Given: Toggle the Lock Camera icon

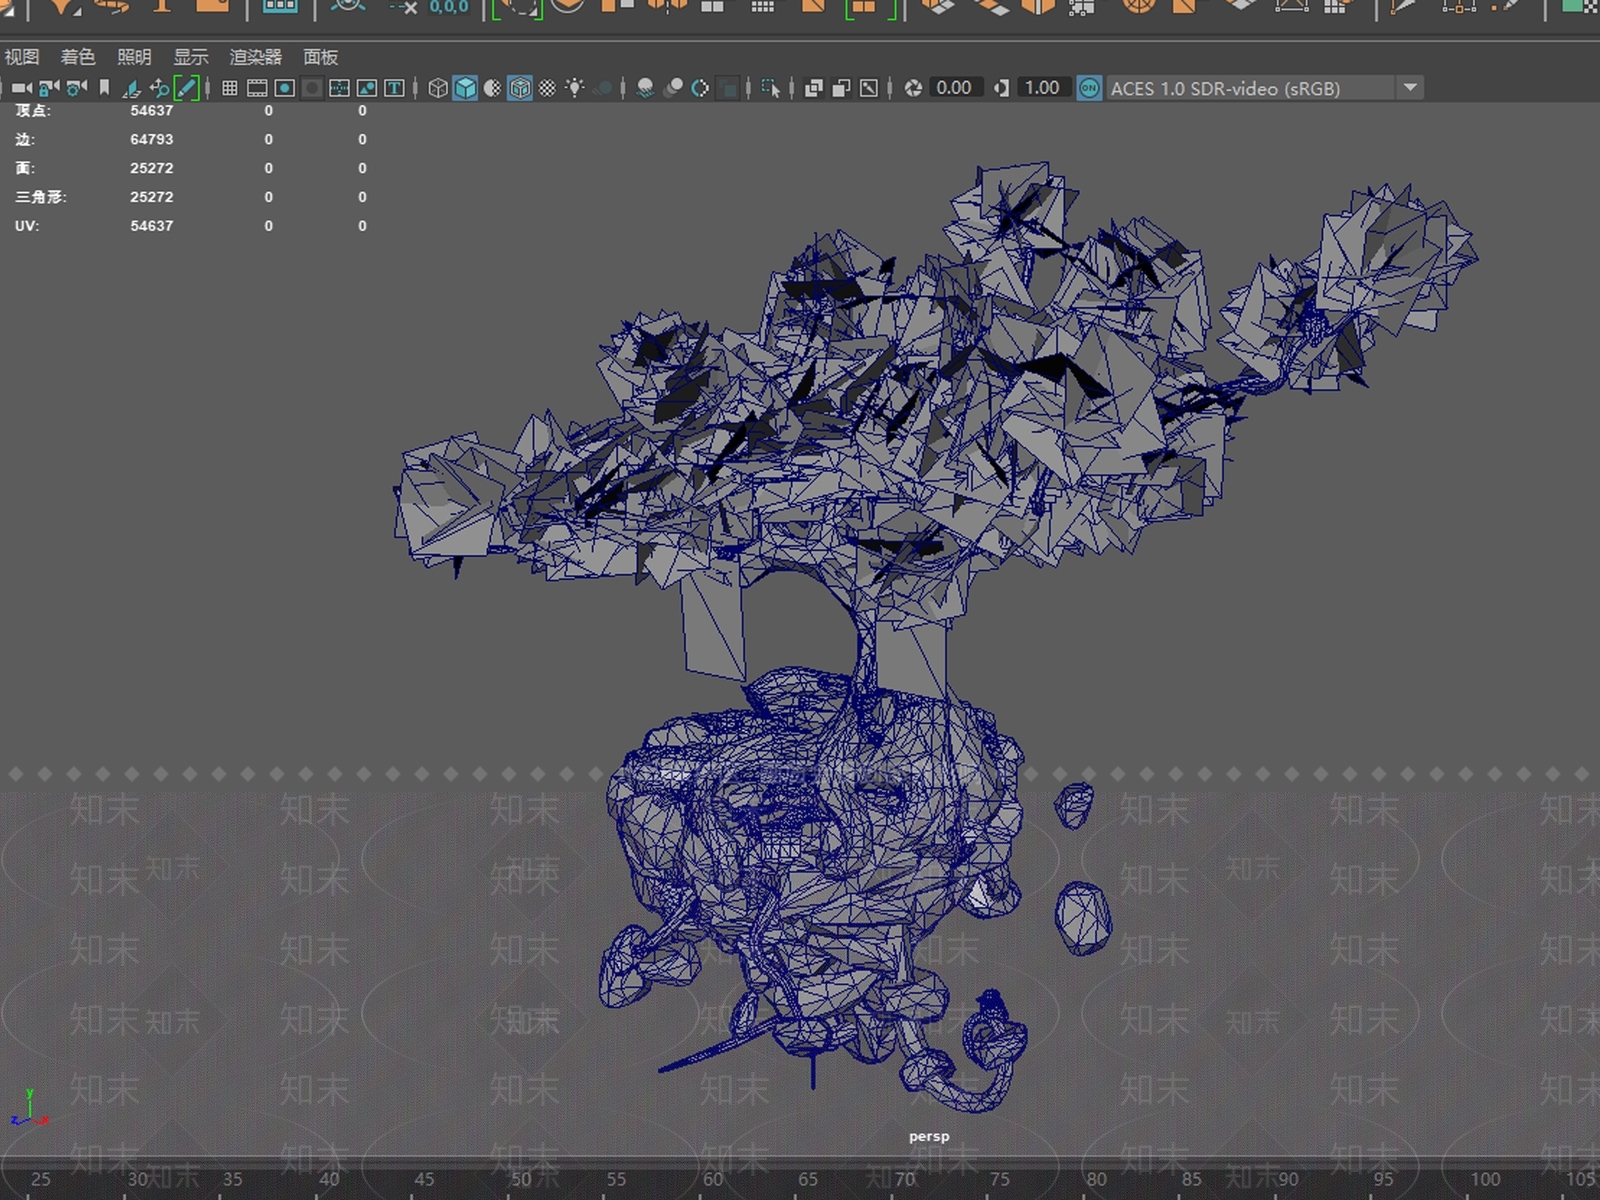Looking at the screenshot, I should point(48,88).
